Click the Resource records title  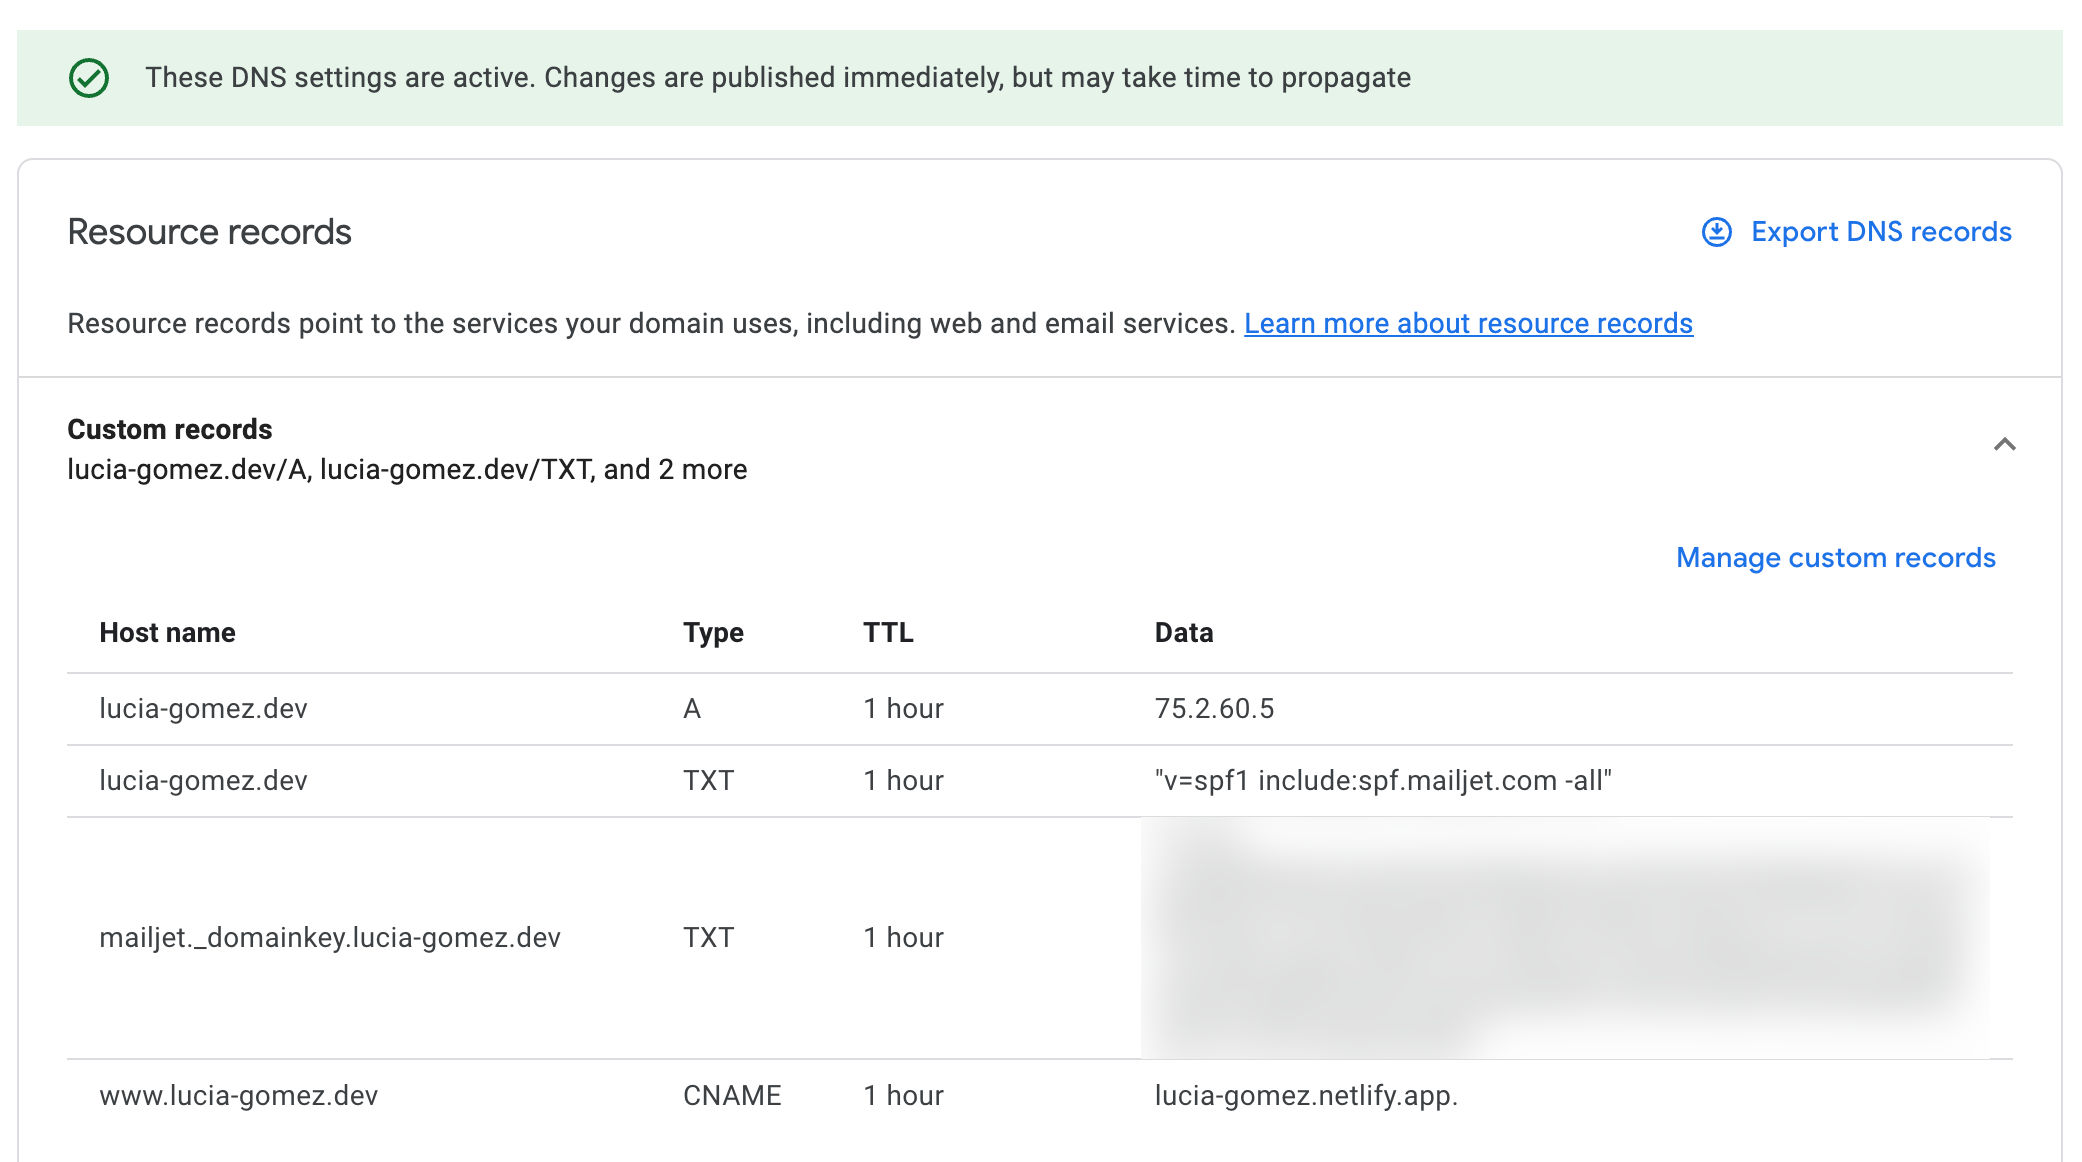click(x=210, y=232)
